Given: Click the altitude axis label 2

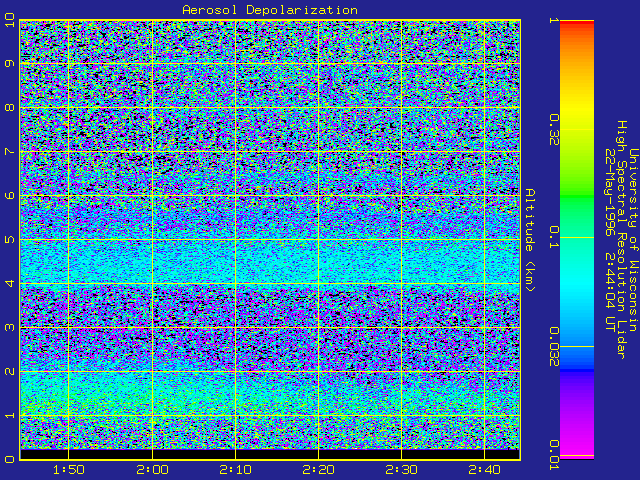Looking at the screenshot, I should [9, 371].
